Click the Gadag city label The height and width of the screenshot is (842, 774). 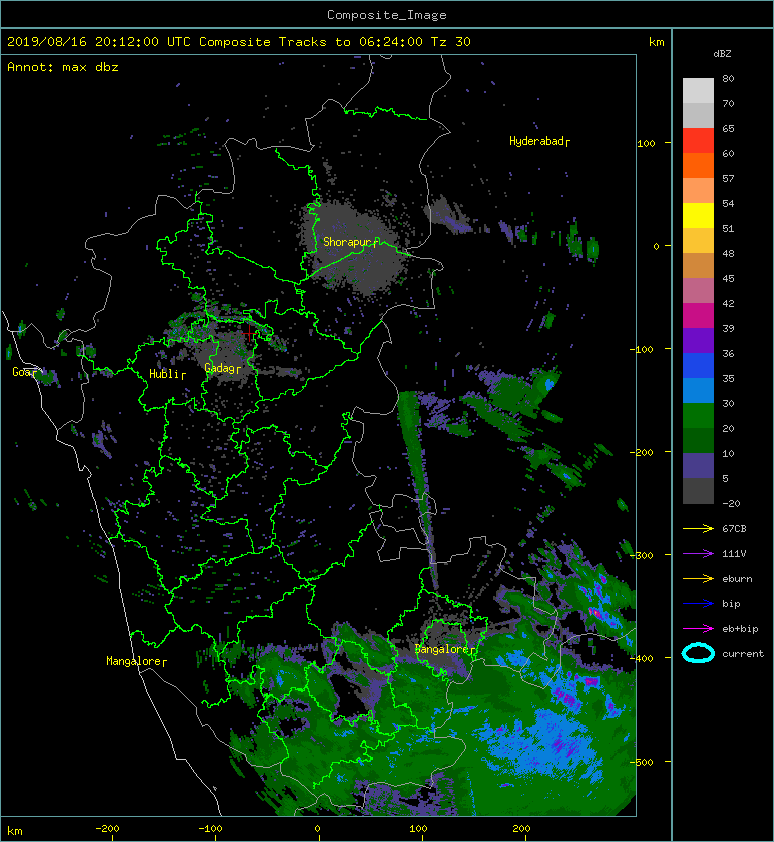point(222,368)
